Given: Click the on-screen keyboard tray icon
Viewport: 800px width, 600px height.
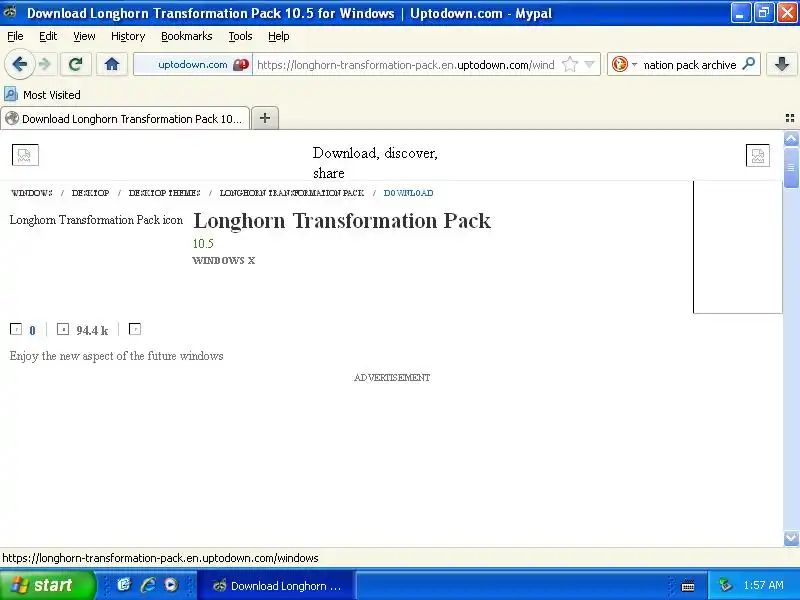Looking at the screenshot, I should tap(688, 585).
